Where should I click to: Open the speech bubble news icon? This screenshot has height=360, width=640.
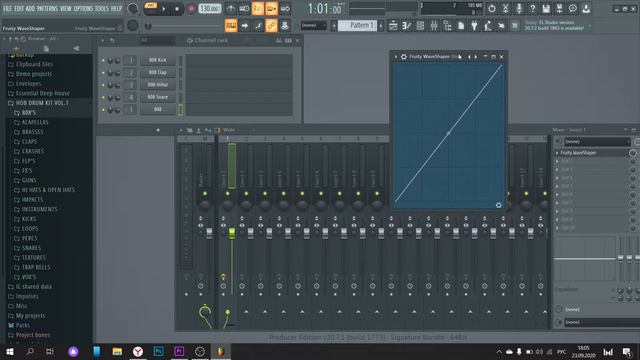coord(573,8)
